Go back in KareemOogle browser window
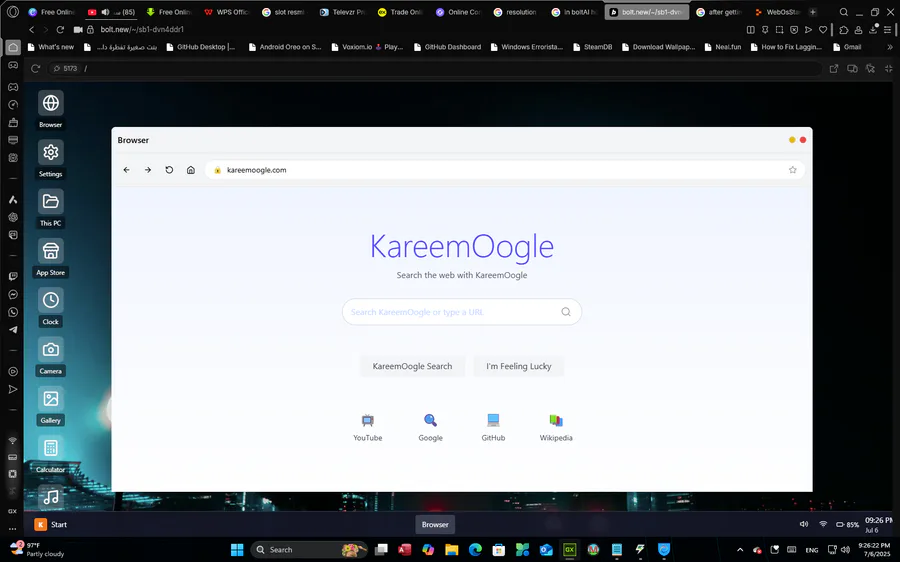 pos(126,170)
